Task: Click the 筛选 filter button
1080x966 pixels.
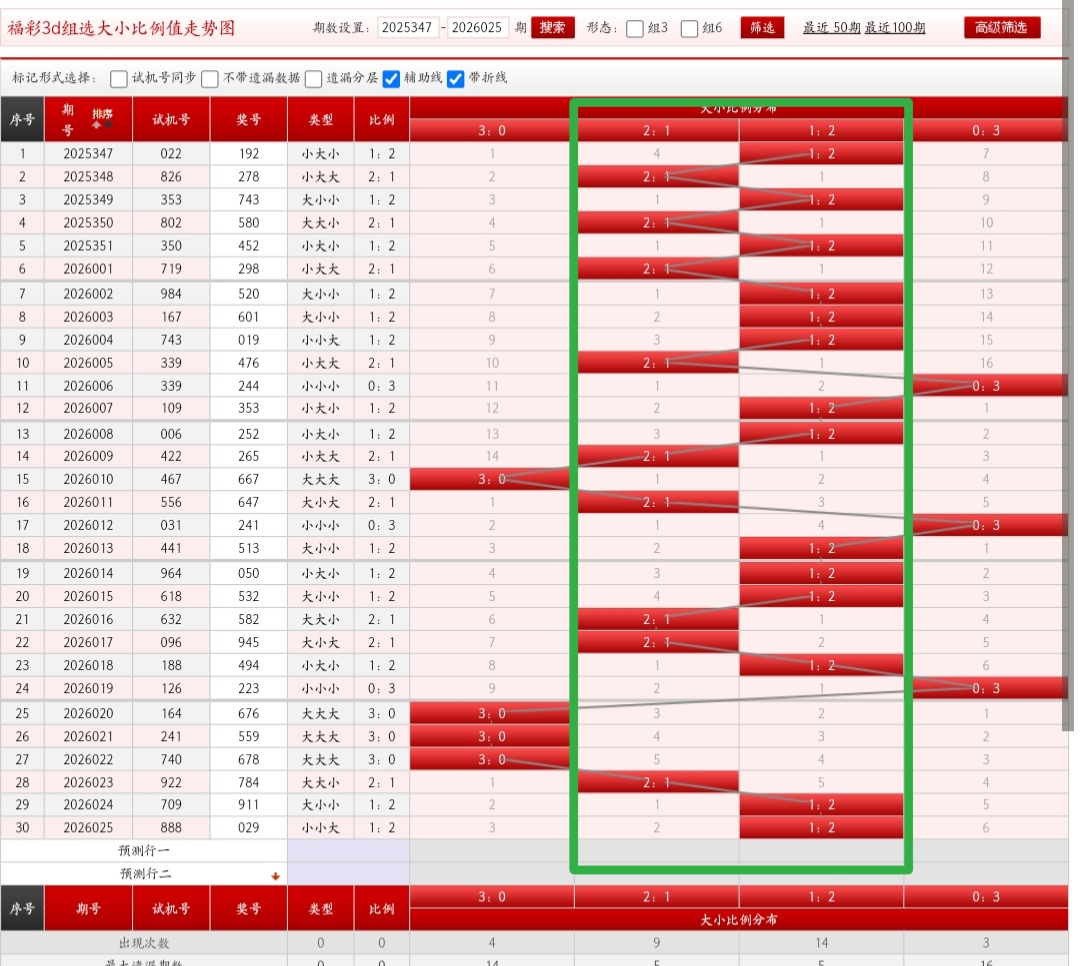Action: [x=762, y=28]
